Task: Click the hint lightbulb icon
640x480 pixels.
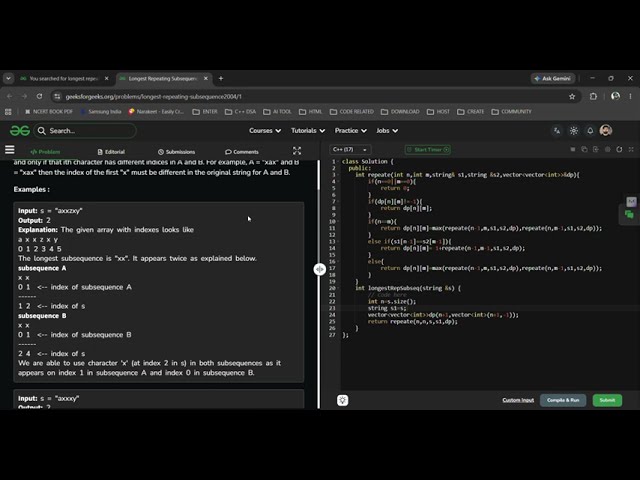Action: tap(342, 400)
